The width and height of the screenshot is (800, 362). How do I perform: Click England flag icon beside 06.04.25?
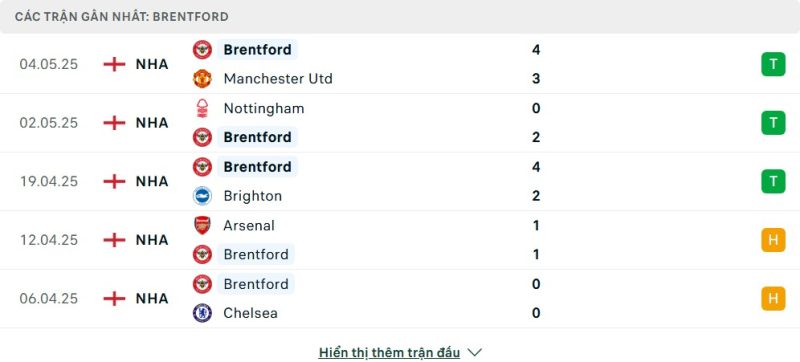[x=114, y=298]
